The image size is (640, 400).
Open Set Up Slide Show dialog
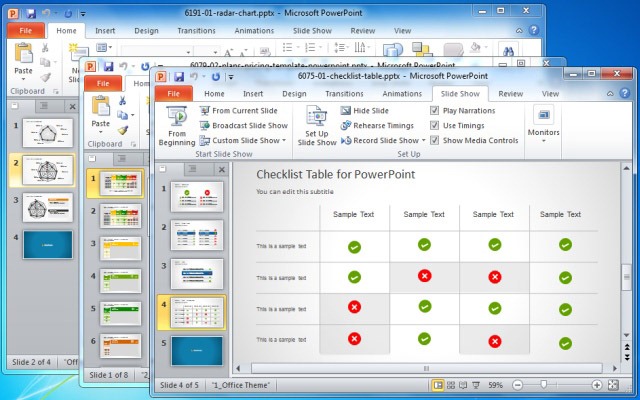point(317,126)
